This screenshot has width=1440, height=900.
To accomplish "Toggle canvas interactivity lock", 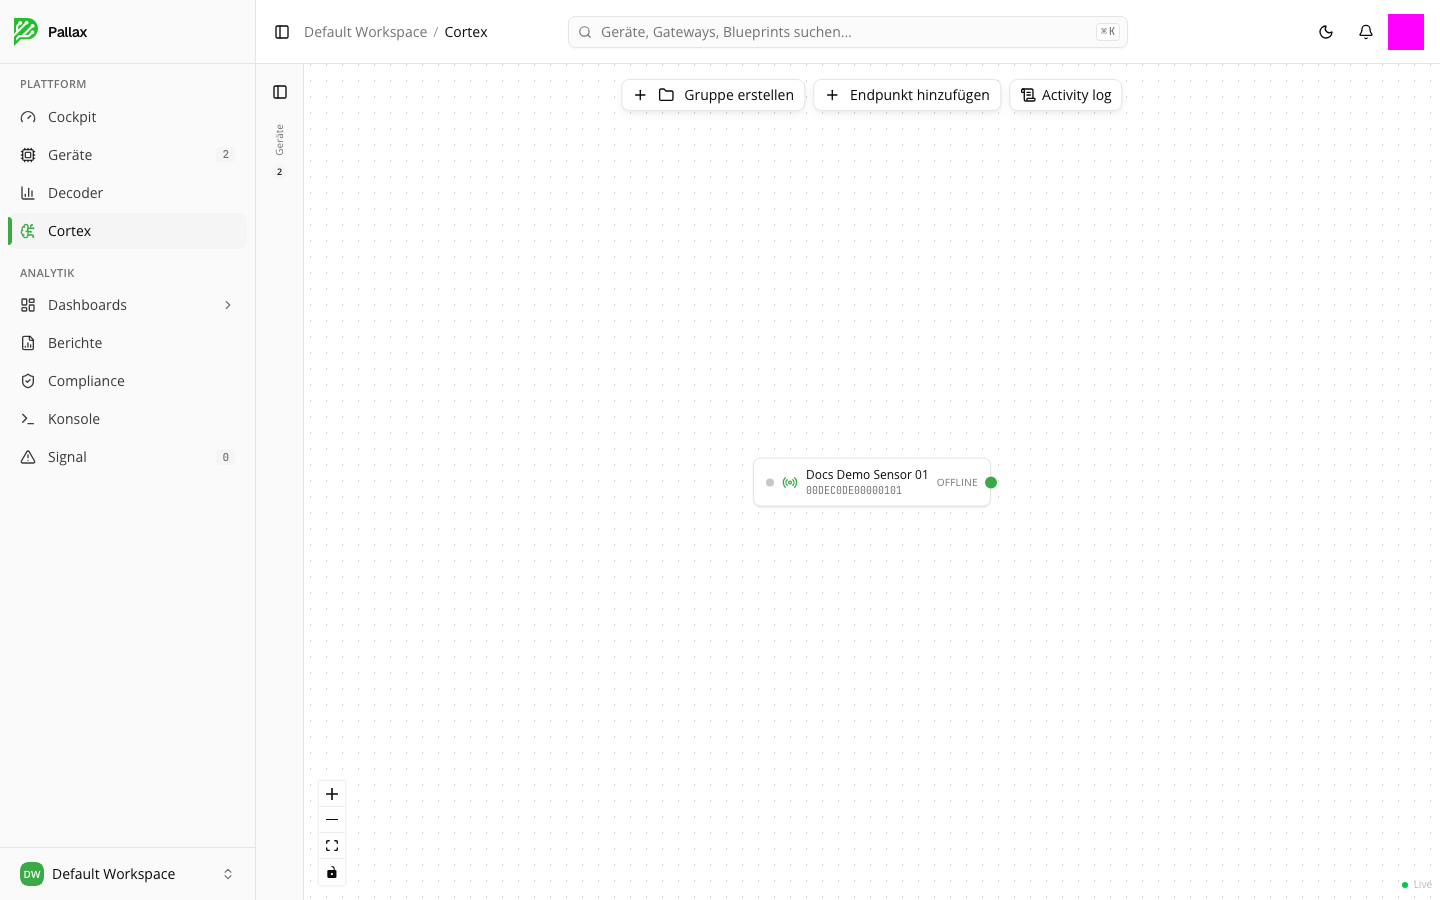I will (332, 872).
